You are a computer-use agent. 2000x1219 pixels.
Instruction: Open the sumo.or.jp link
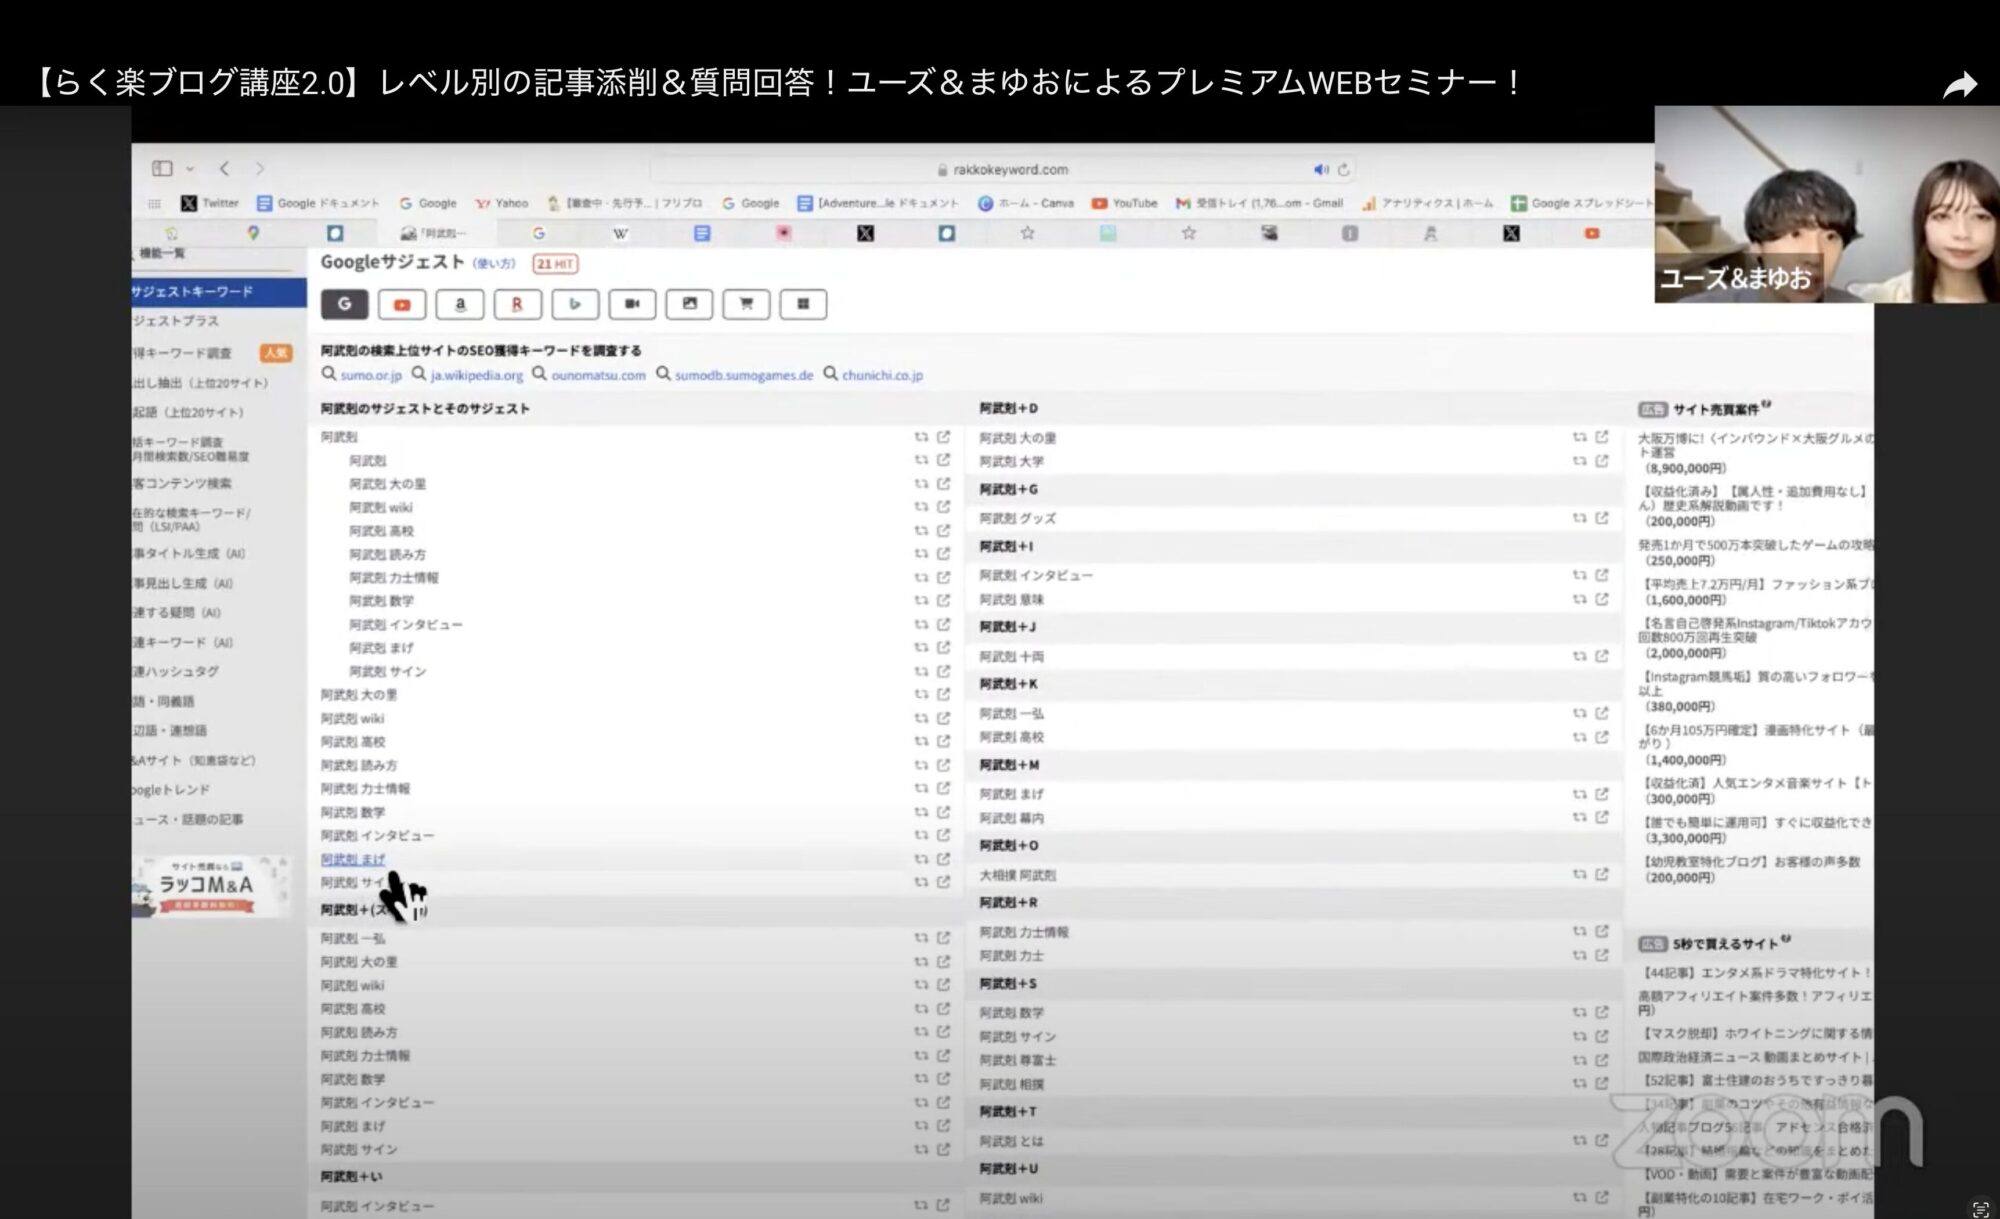[x=370, y=375]
